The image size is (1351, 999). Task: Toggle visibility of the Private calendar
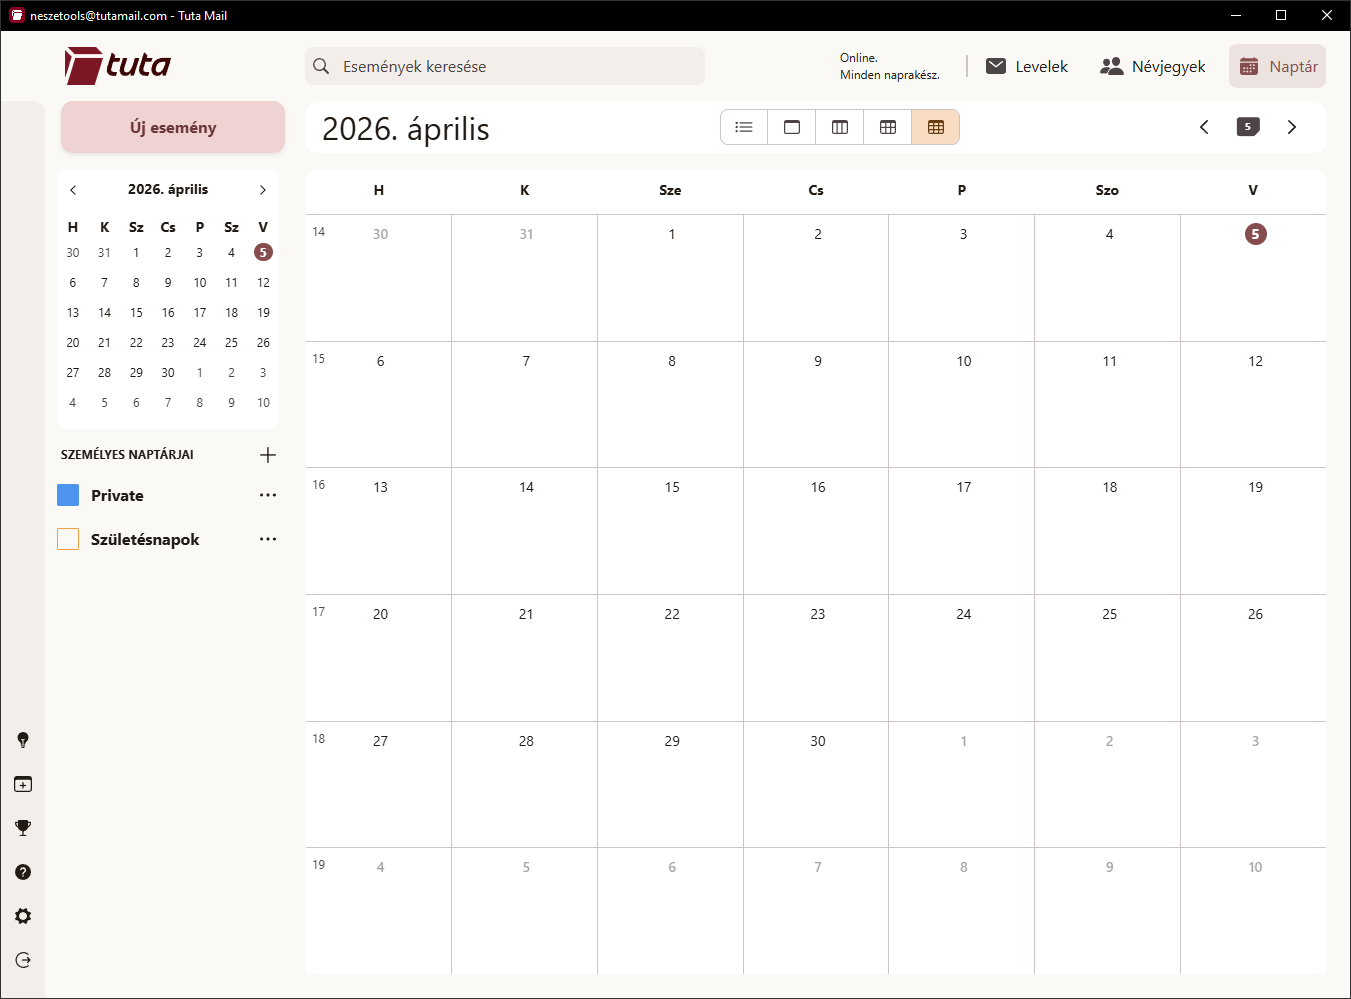(x=67, y=494)
